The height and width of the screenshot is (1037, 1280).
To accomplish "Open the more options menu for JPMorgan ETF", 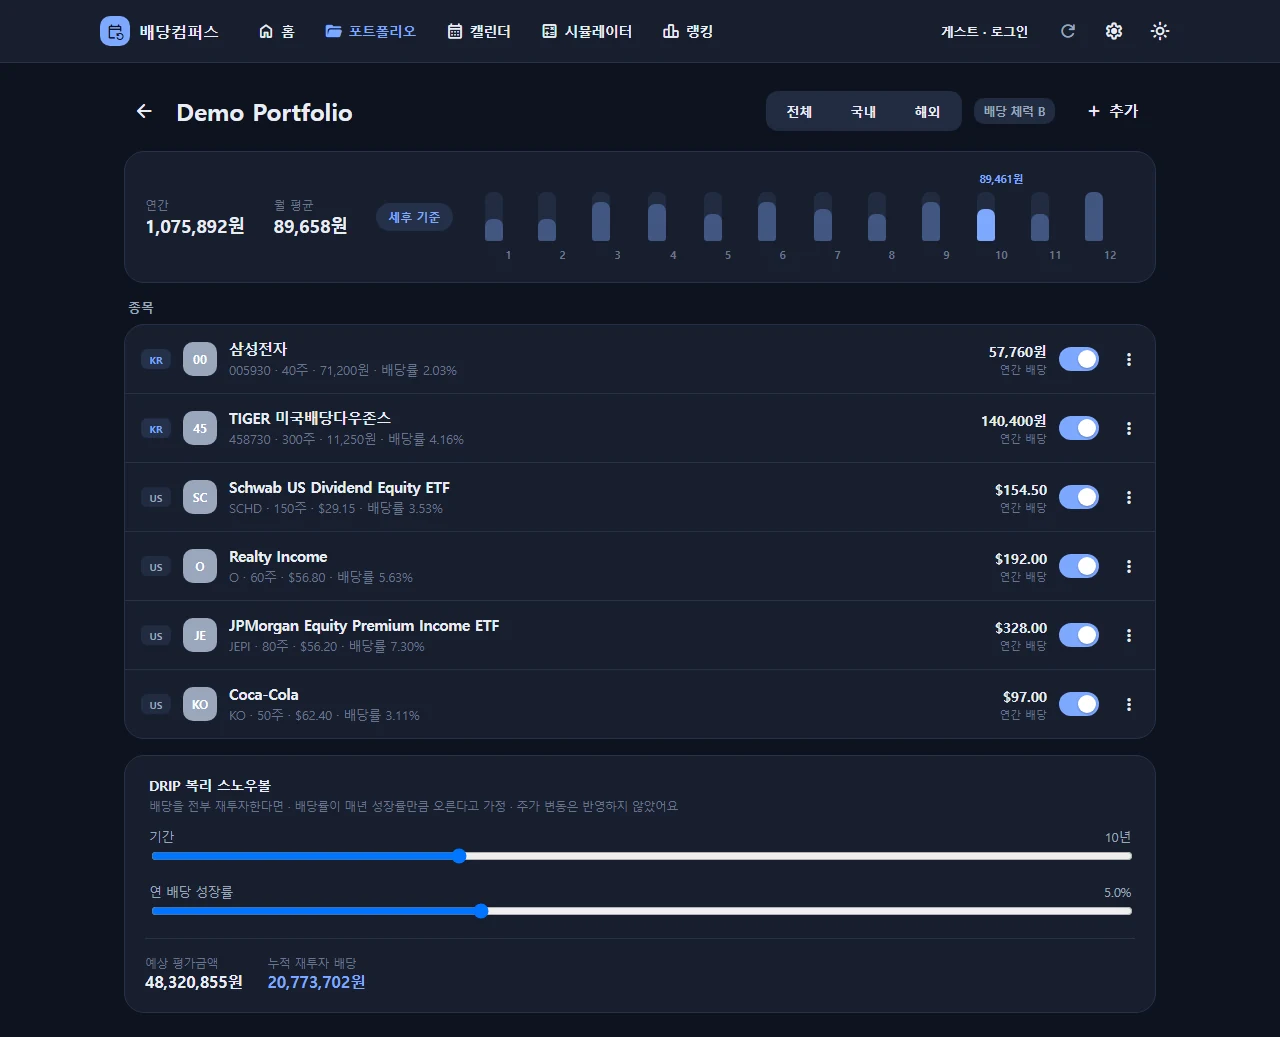I will (x=1129, y=635).
